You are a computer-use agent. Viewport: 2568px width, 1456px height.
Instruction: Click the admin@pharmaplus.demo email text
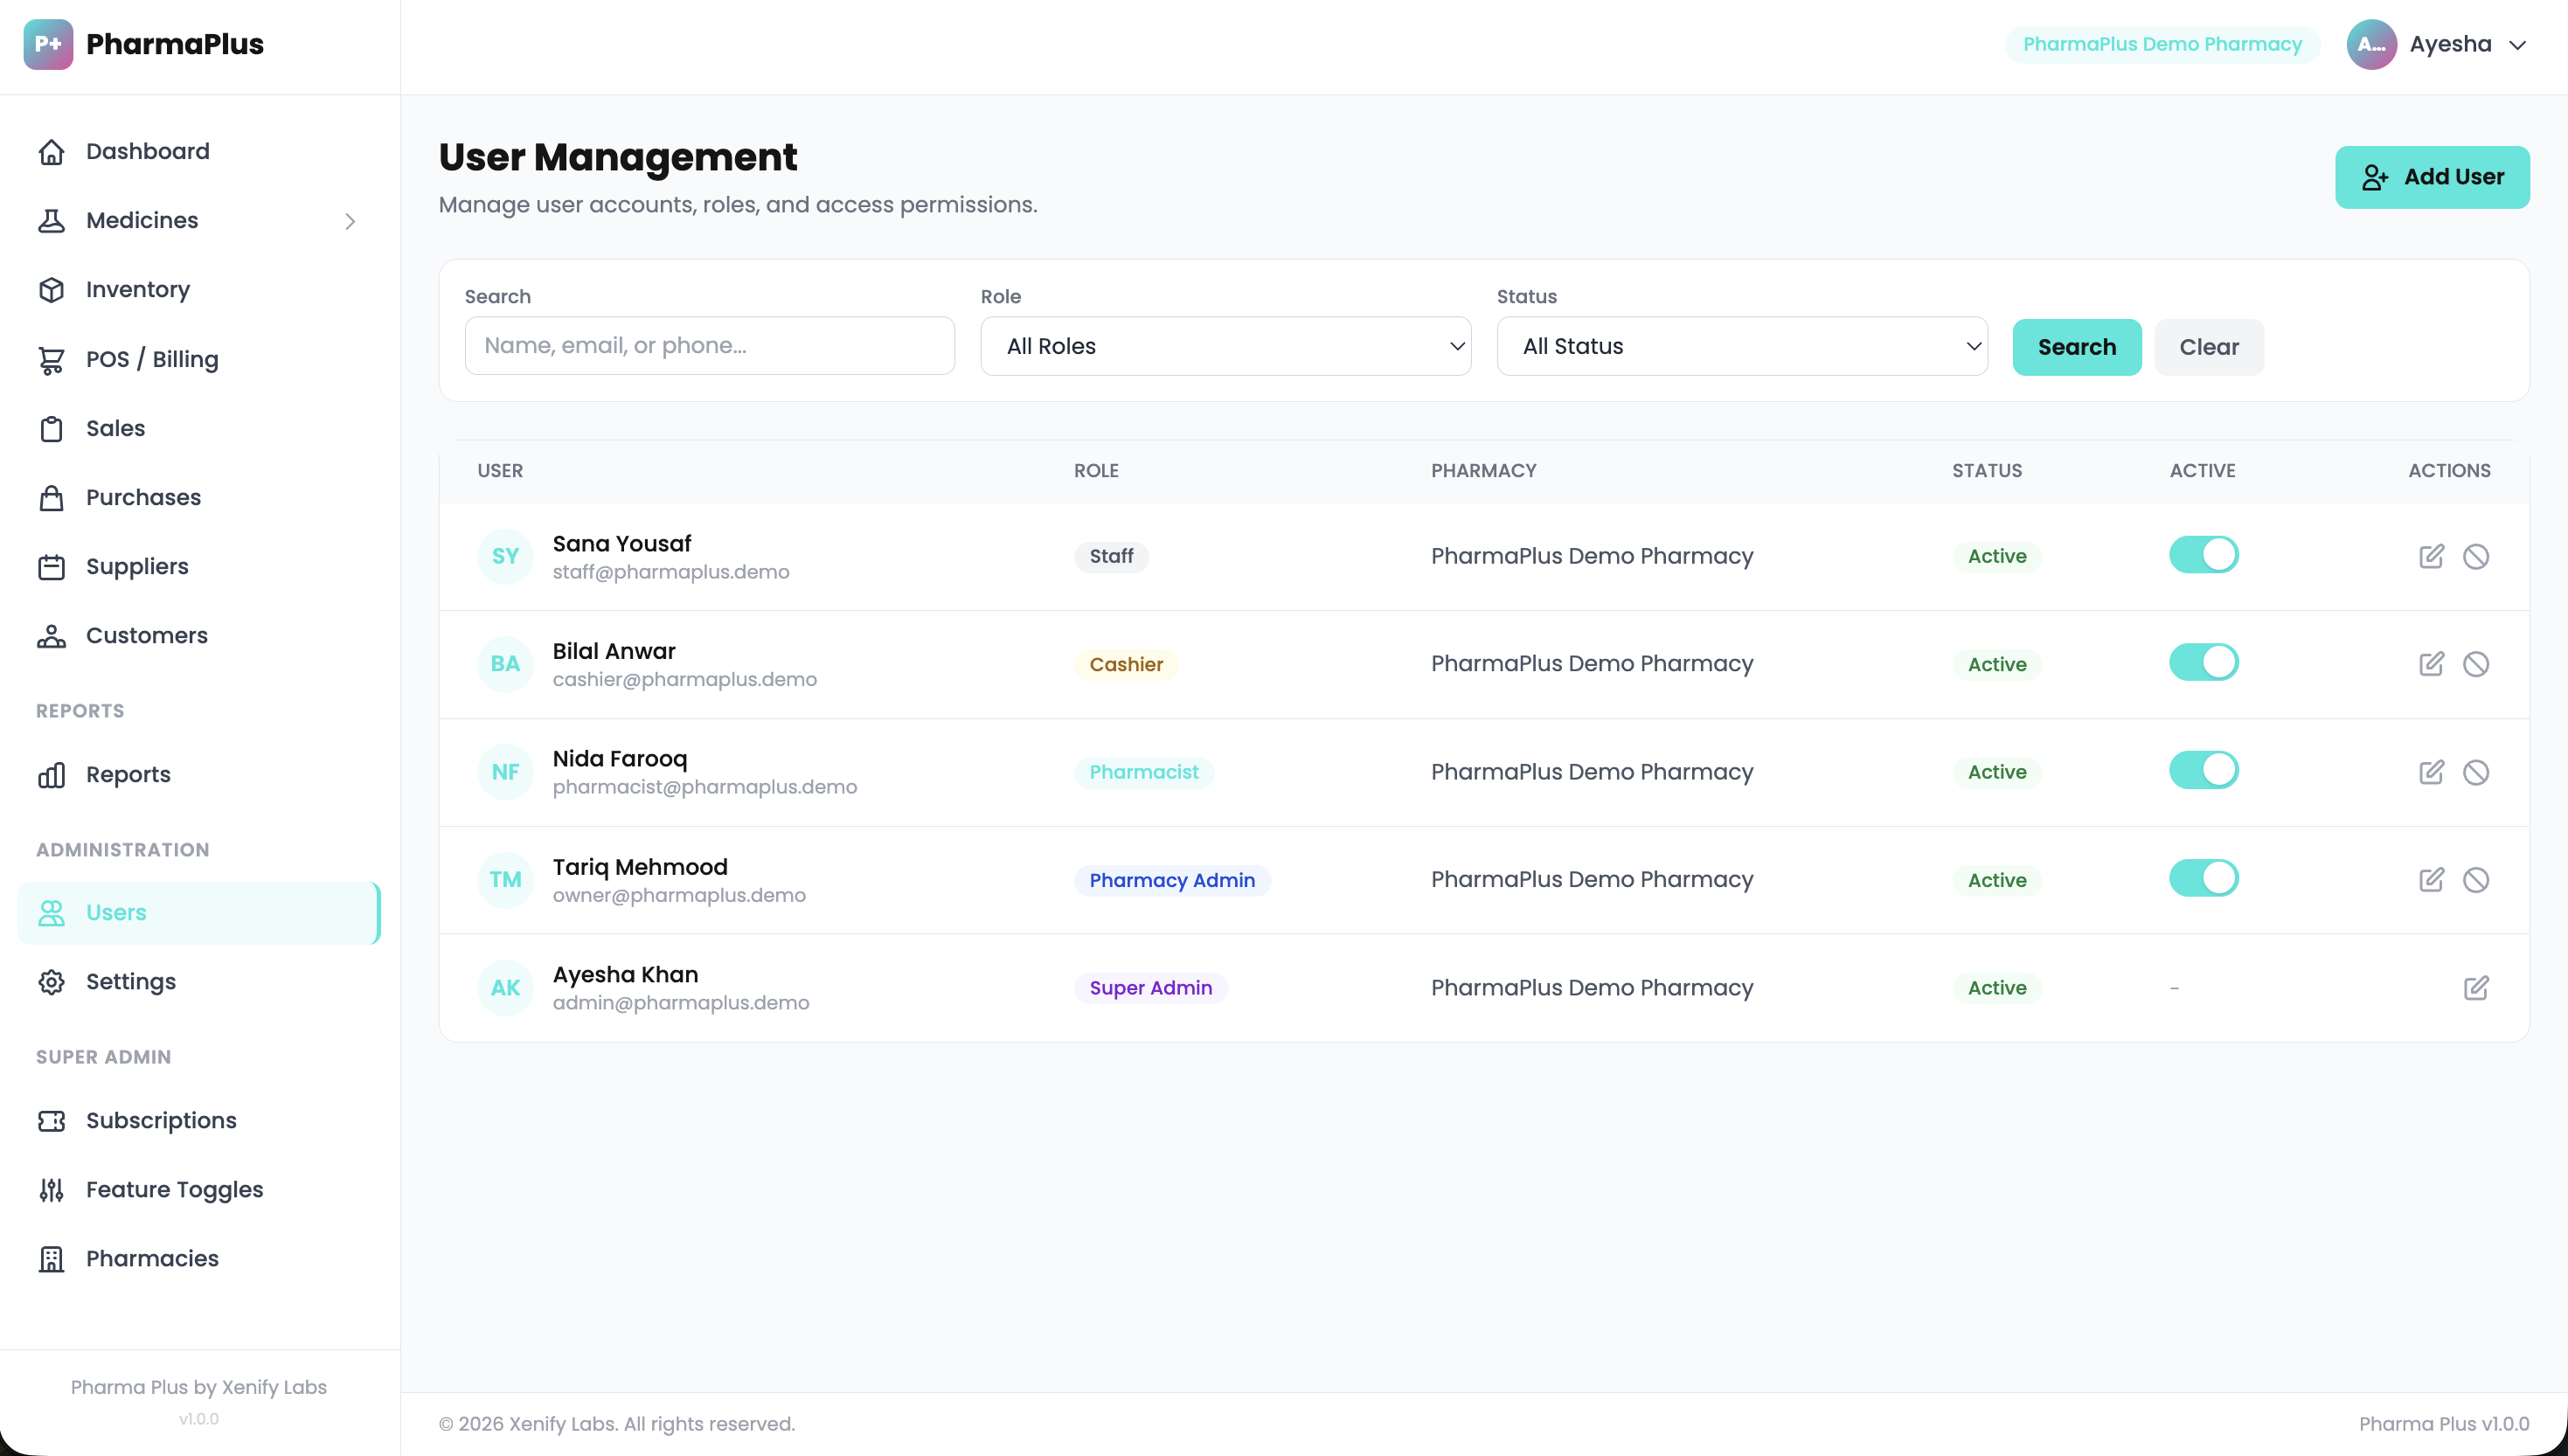tap(681, 1003)
